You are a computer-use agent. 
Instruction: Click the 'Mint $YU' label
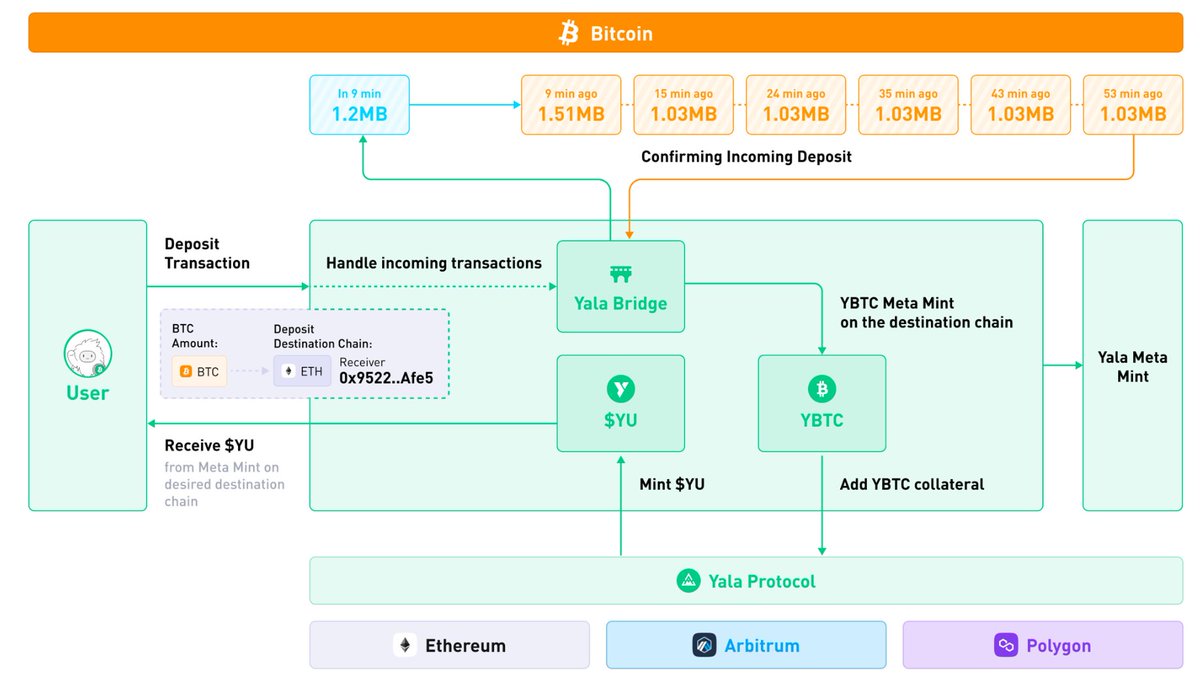[x=672, y=484]
